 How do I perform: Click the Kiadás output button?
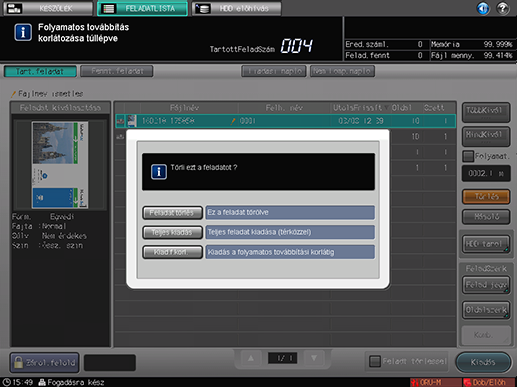[x=483, y=362]
